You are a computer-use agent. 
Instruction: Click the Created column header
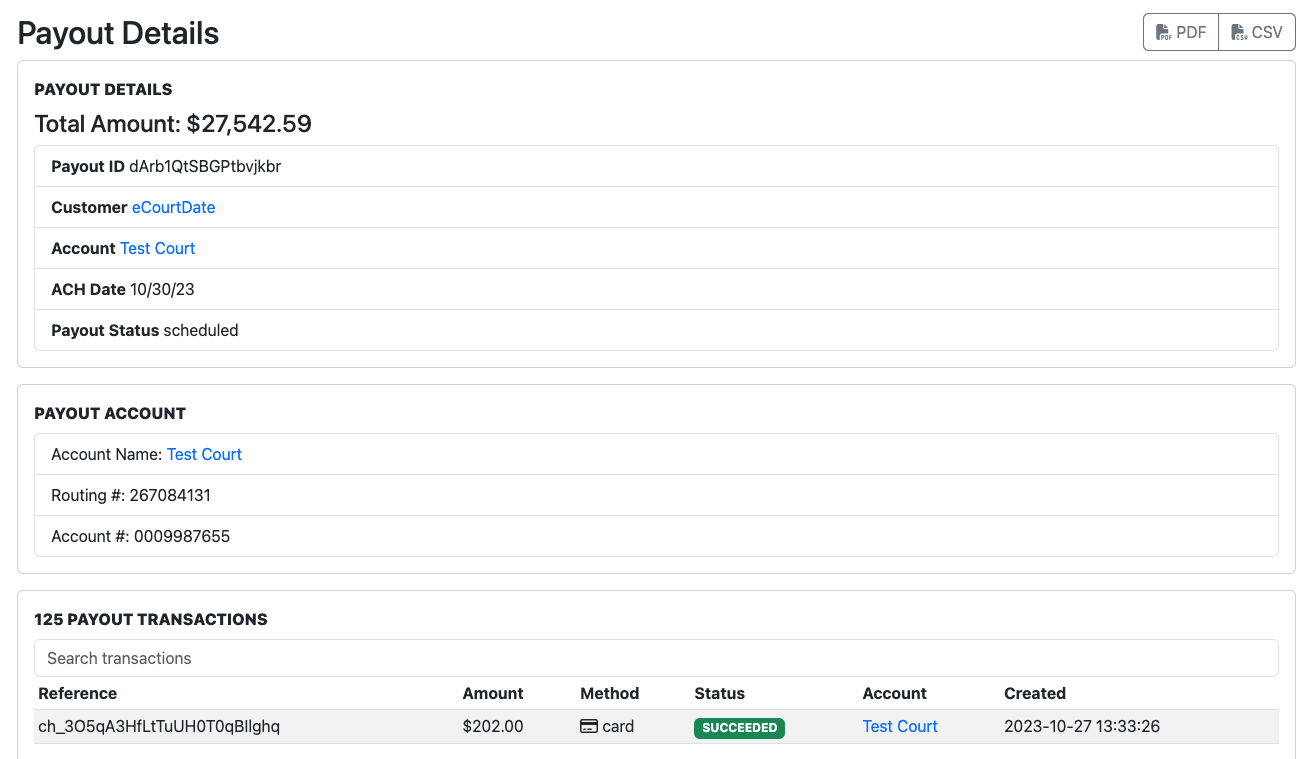coord(1034,693)
